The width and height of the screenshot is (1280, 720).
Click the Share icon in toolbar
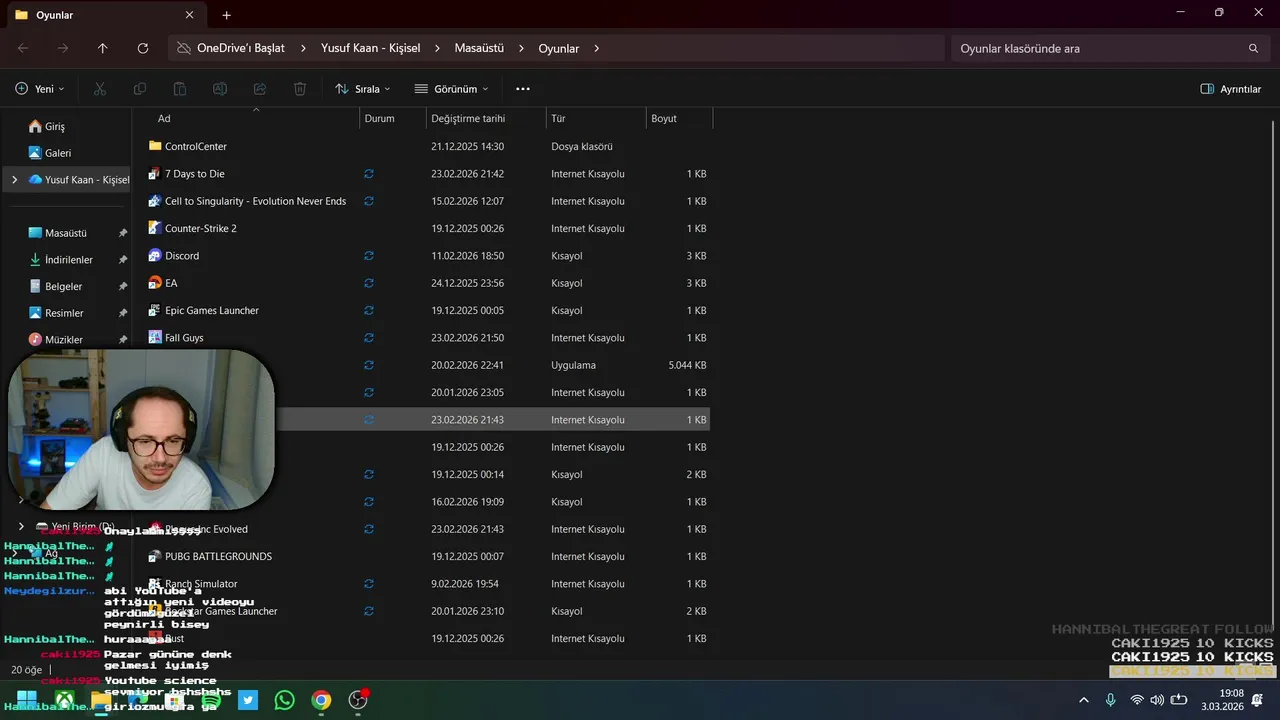[x=260, y=89]
